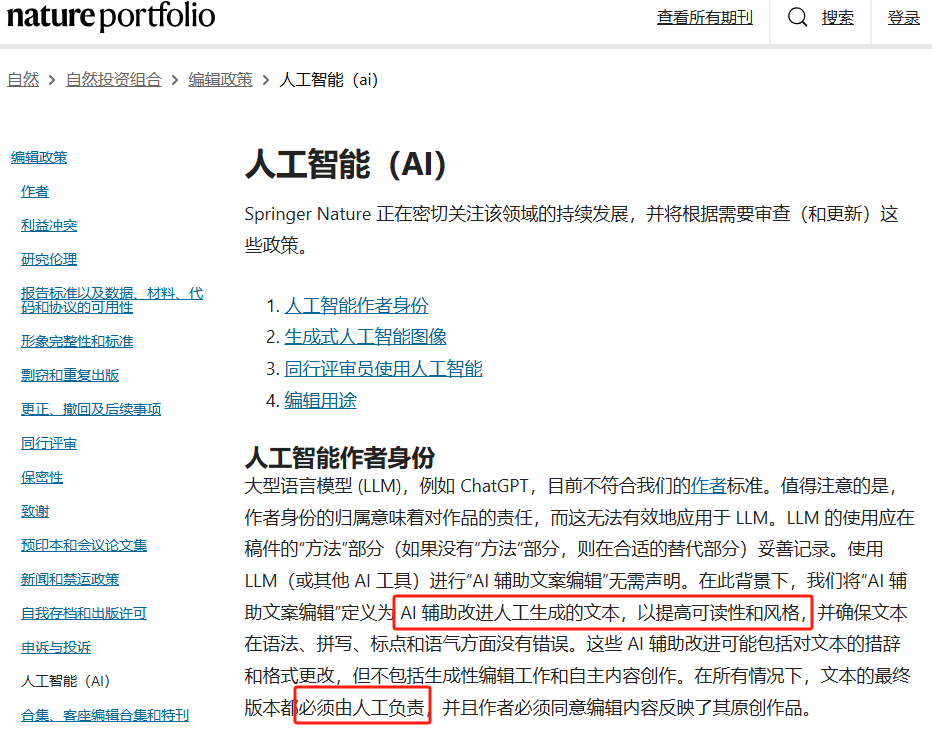This screenshot has width=932, height=732.
Task: Open 同行评审员使用人工智能 anchor link
Action: tap(383, 369)
